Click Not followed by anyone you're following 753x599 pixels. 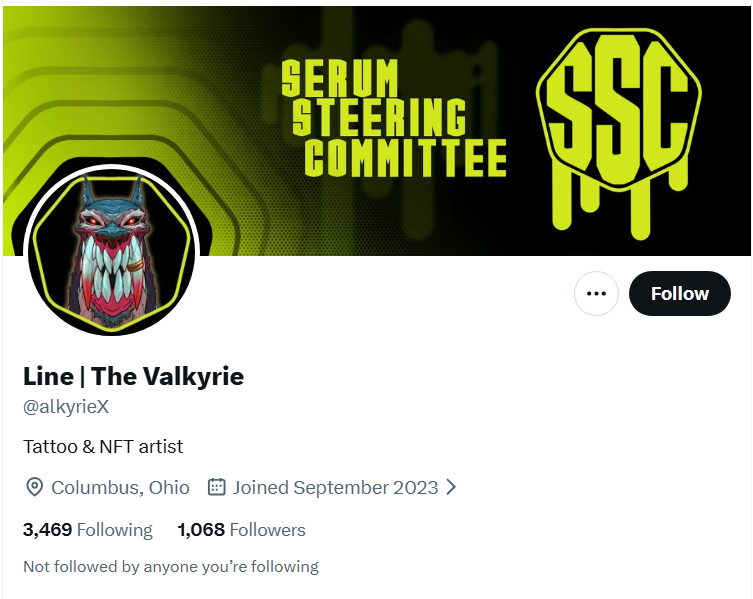coord(171,567)
